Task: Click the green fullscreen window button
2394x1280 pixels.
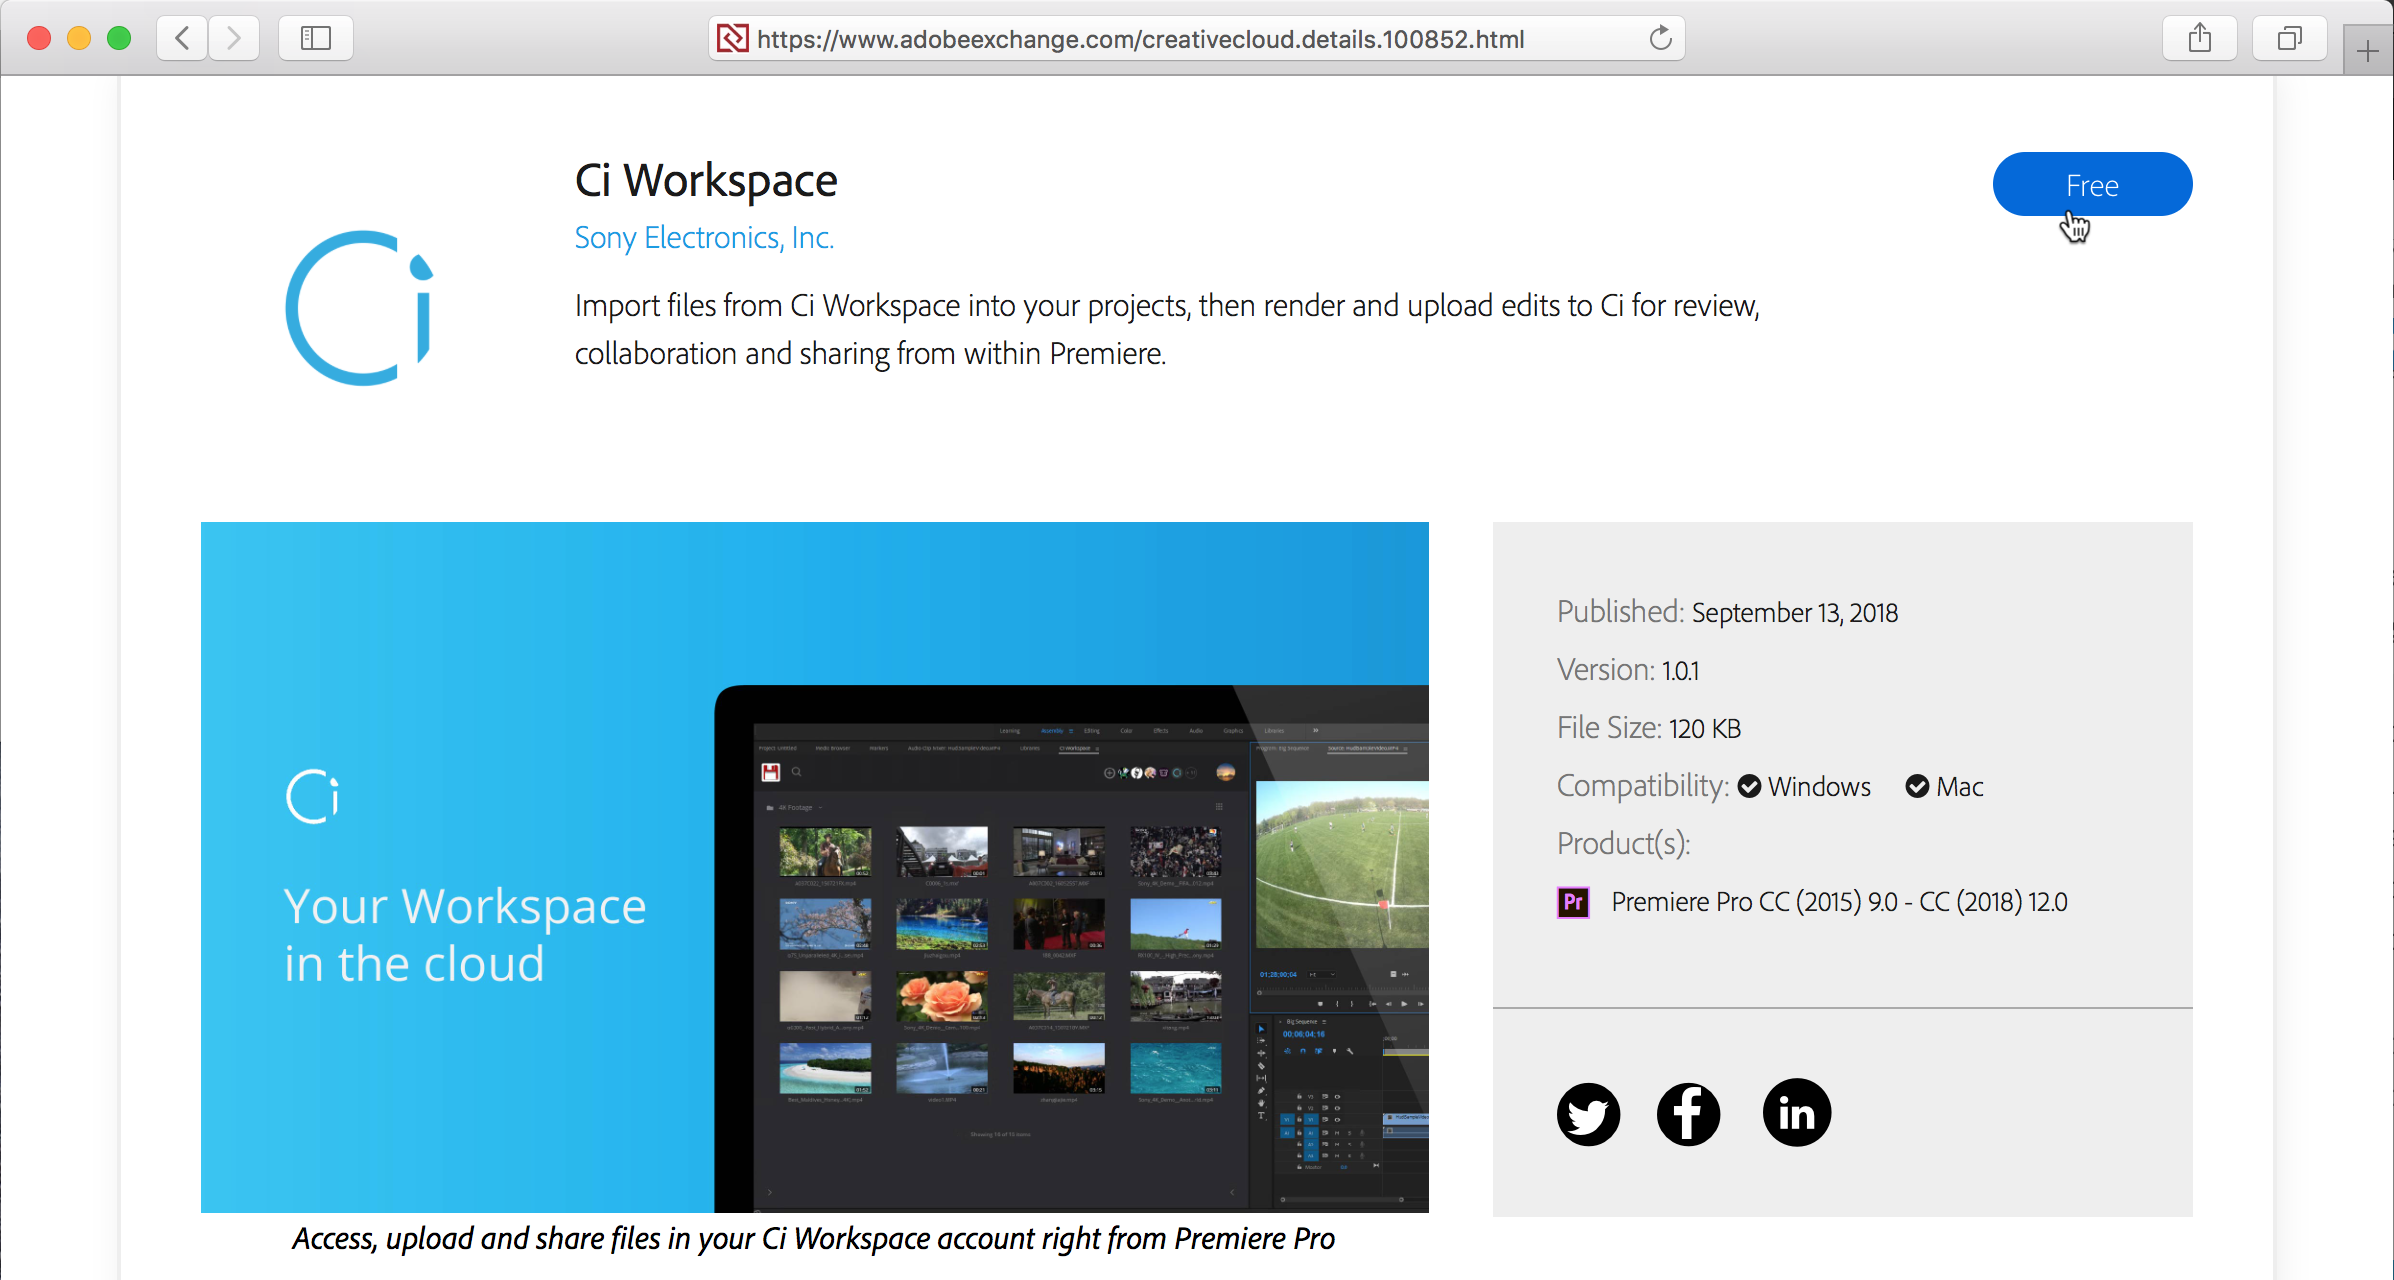Action: tap(119, 39)
